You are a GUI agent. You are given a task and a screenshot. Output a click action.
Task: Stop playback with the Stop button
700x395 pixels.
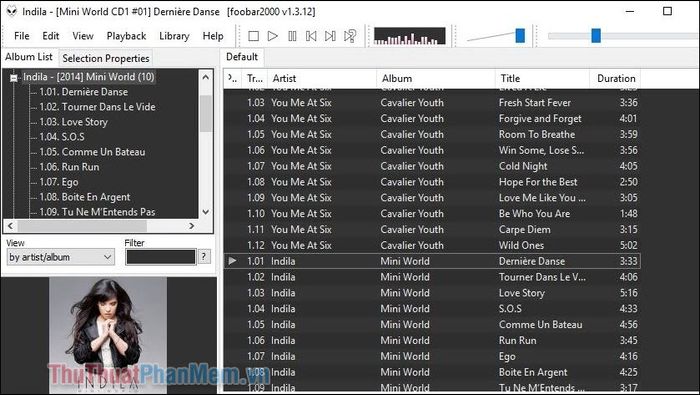[x=253, y=36]
